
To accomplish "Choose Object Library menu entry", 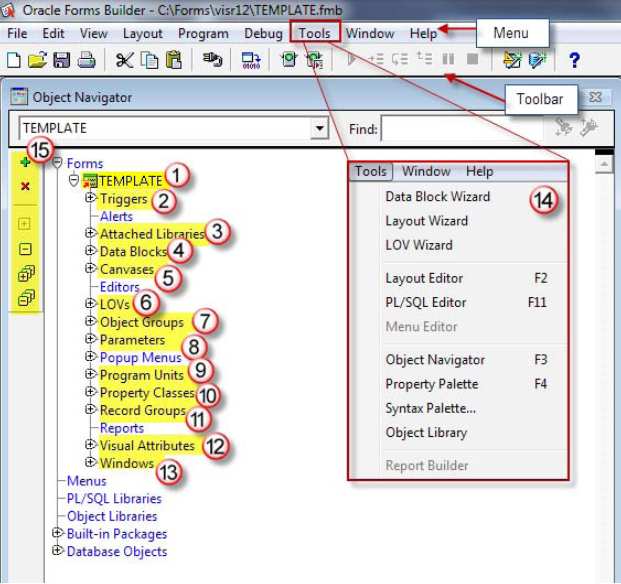I will pos(427,433).
